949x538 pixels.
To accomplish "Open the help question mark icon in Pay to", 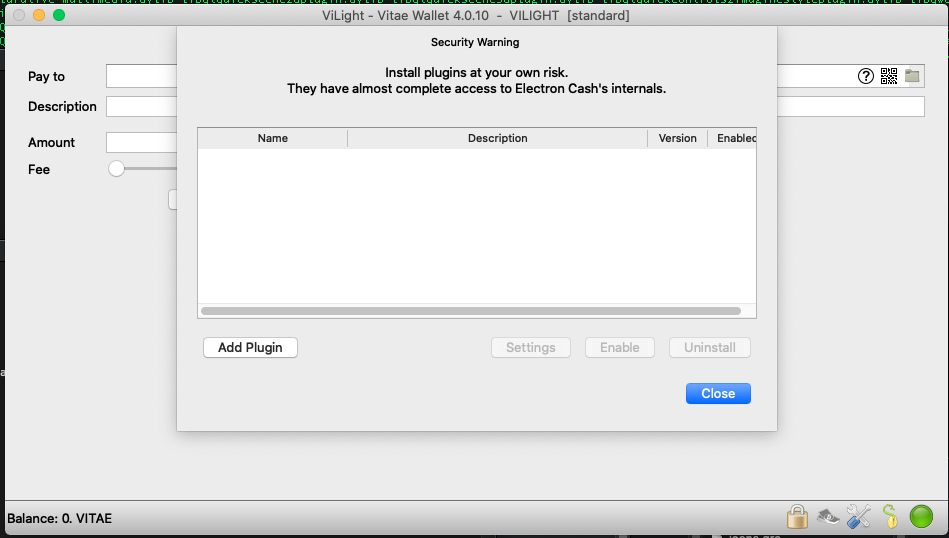I will (865, 76).
